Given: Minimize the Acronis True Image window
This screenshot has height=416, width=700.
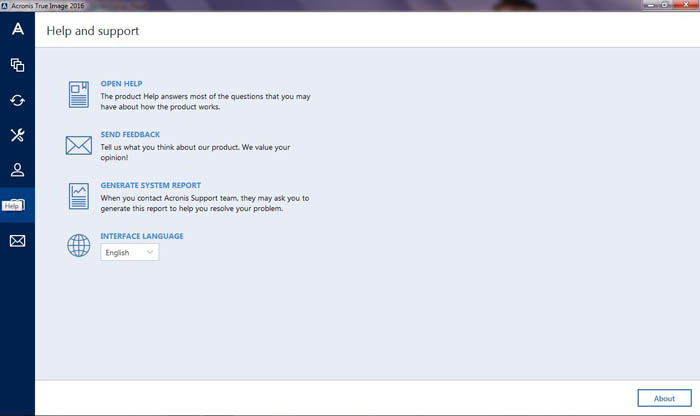Looking at the screenshot, I should 650,5.
